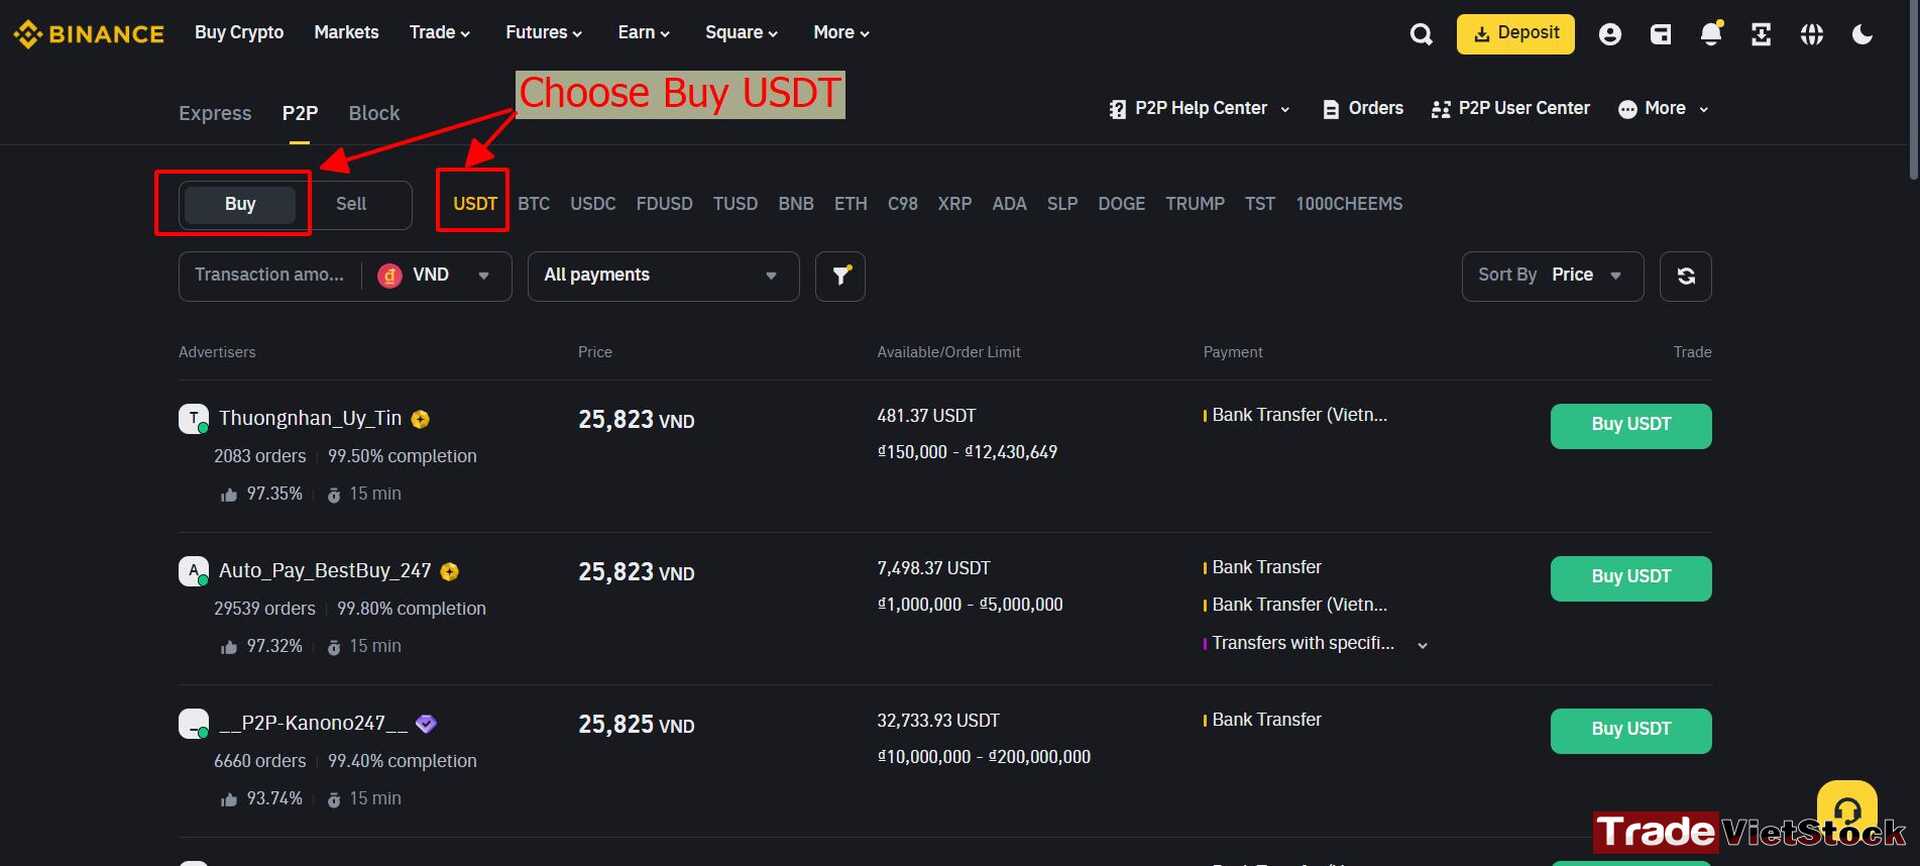Open the All payments dropdown
The image size is (1920, 866).
point(663,276)
